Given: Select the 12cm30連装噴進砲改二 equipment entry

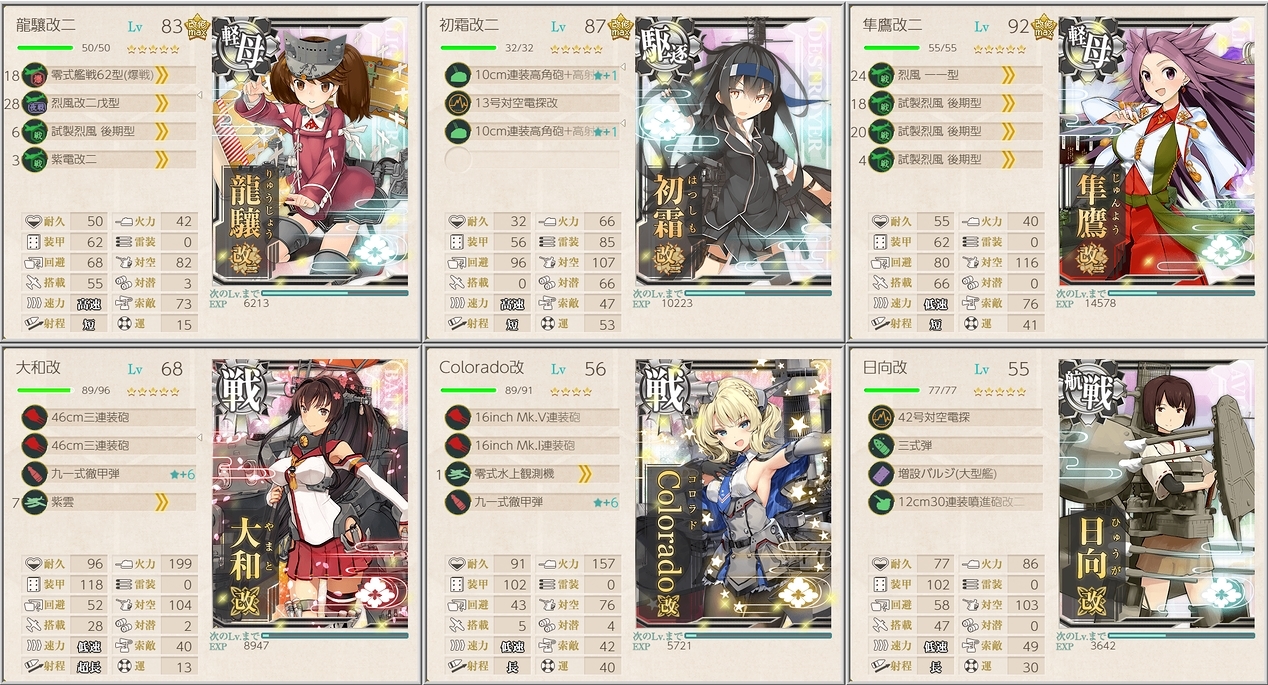Looking at the screenshot, I should 955,501.
